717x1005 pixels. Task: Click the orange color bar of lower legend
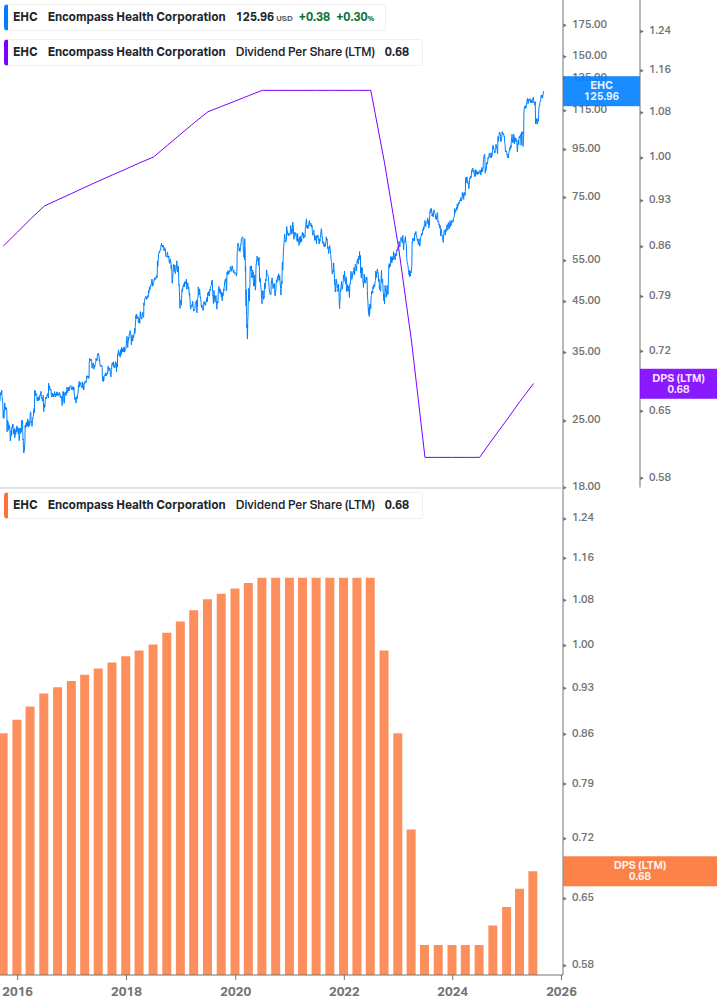(x=6, y=505)
